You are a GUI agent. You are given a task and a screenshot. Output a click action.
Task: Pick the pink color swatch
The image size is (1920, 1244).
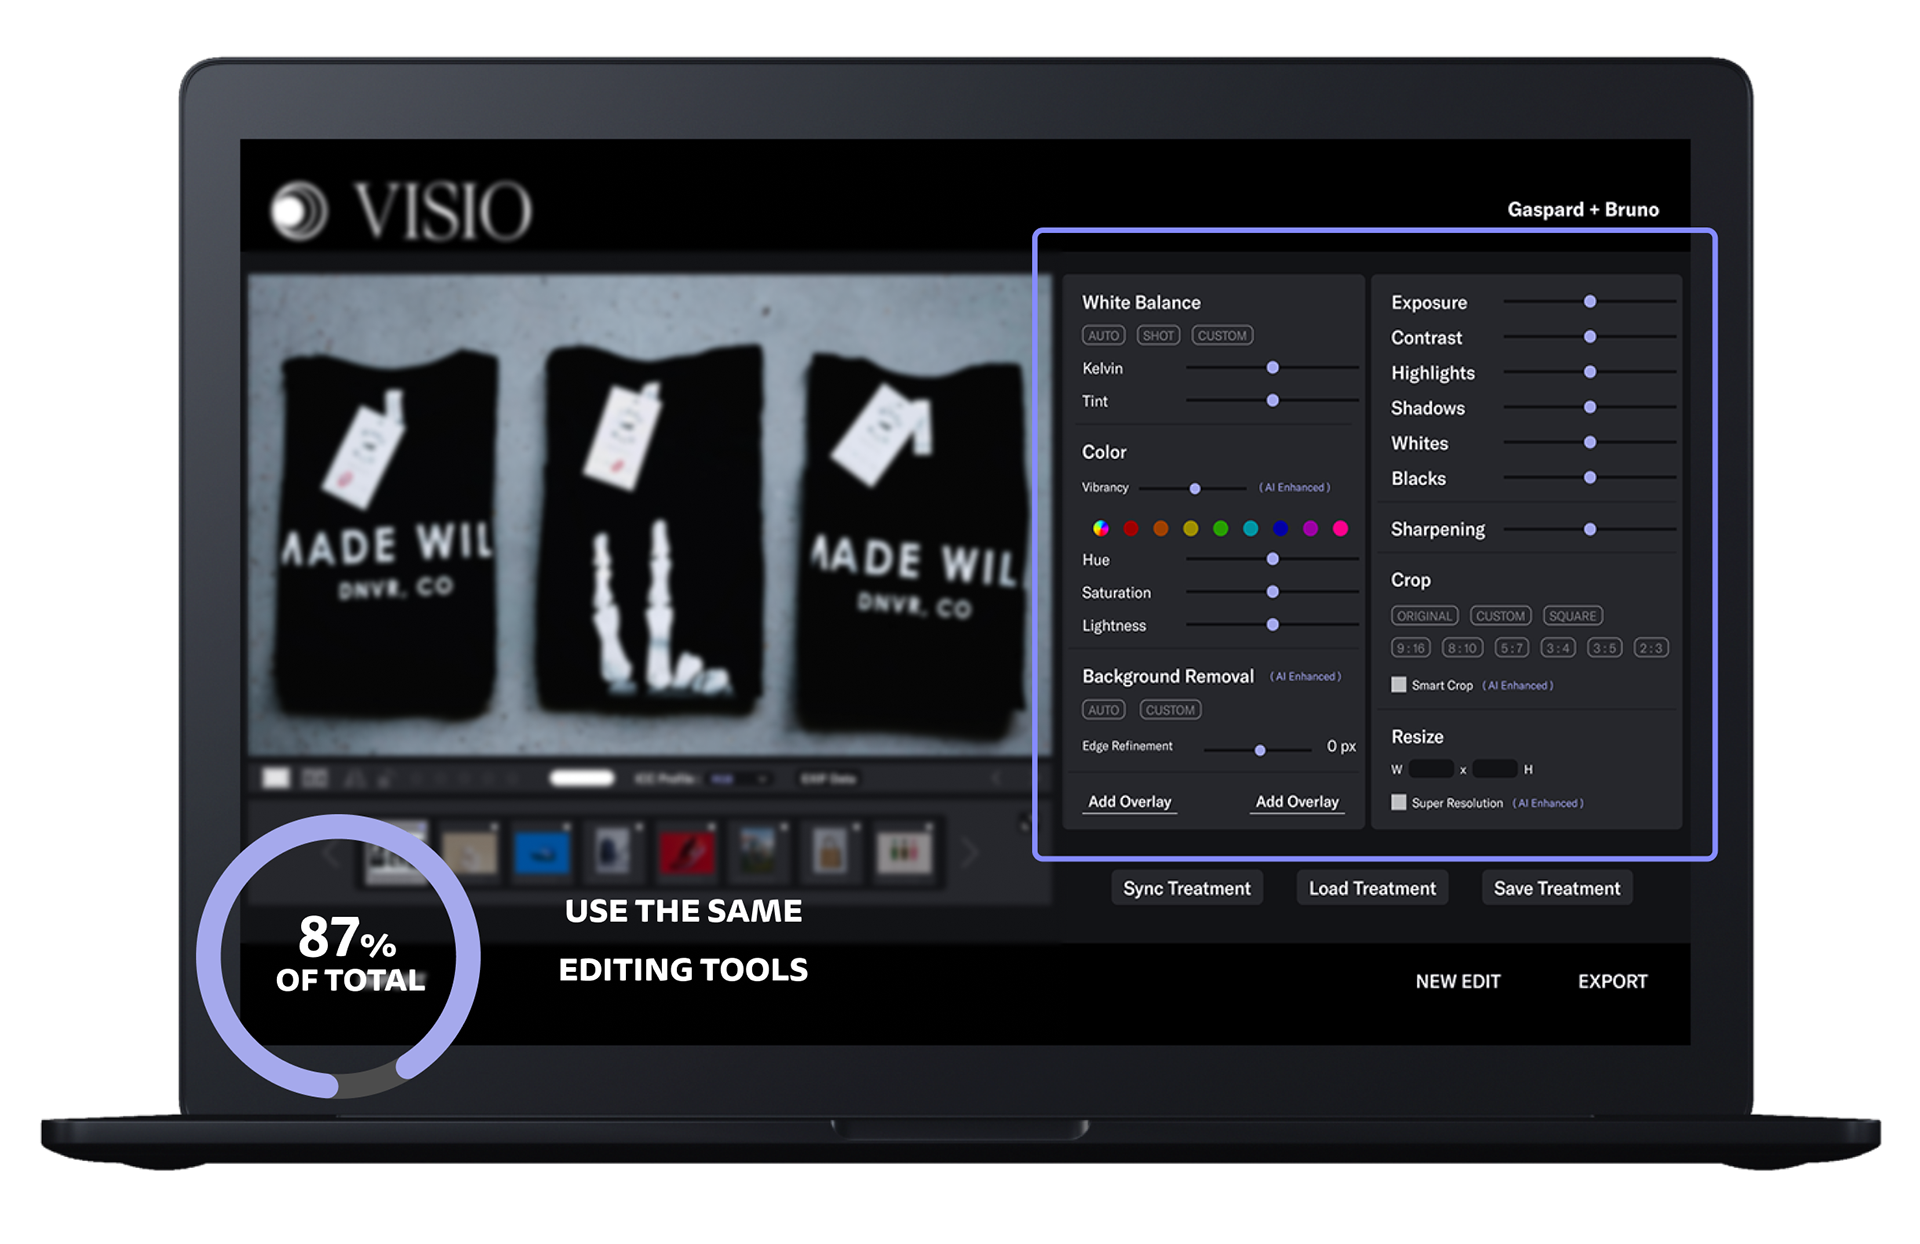coord(1340,528)
